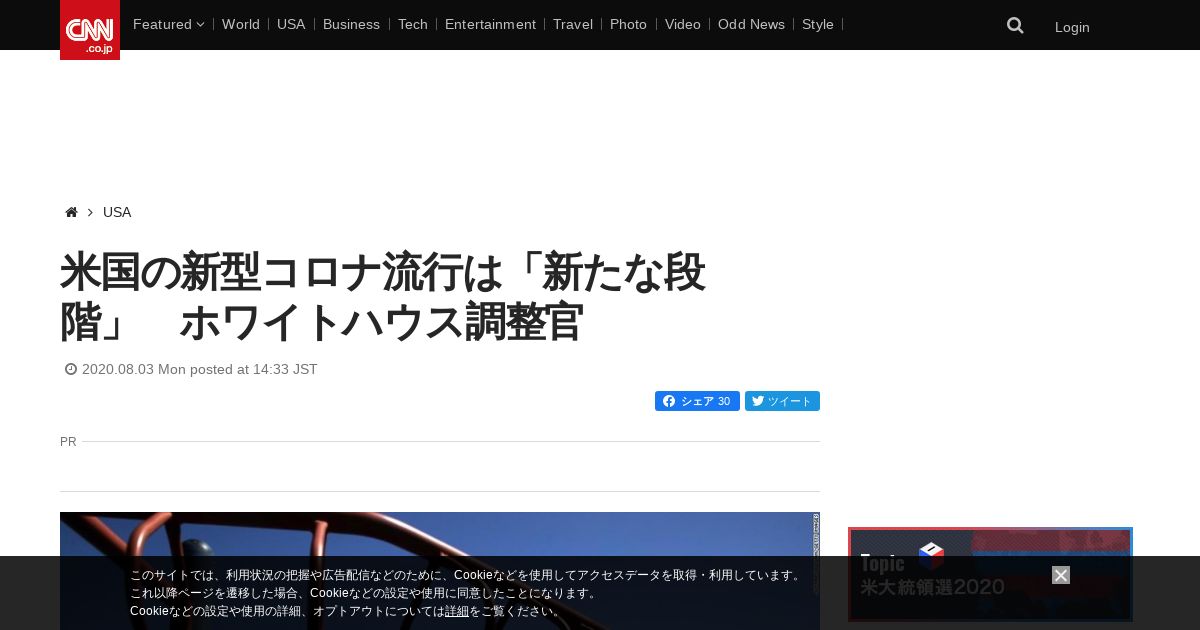Expand the Featured dropdown menu

168,24
